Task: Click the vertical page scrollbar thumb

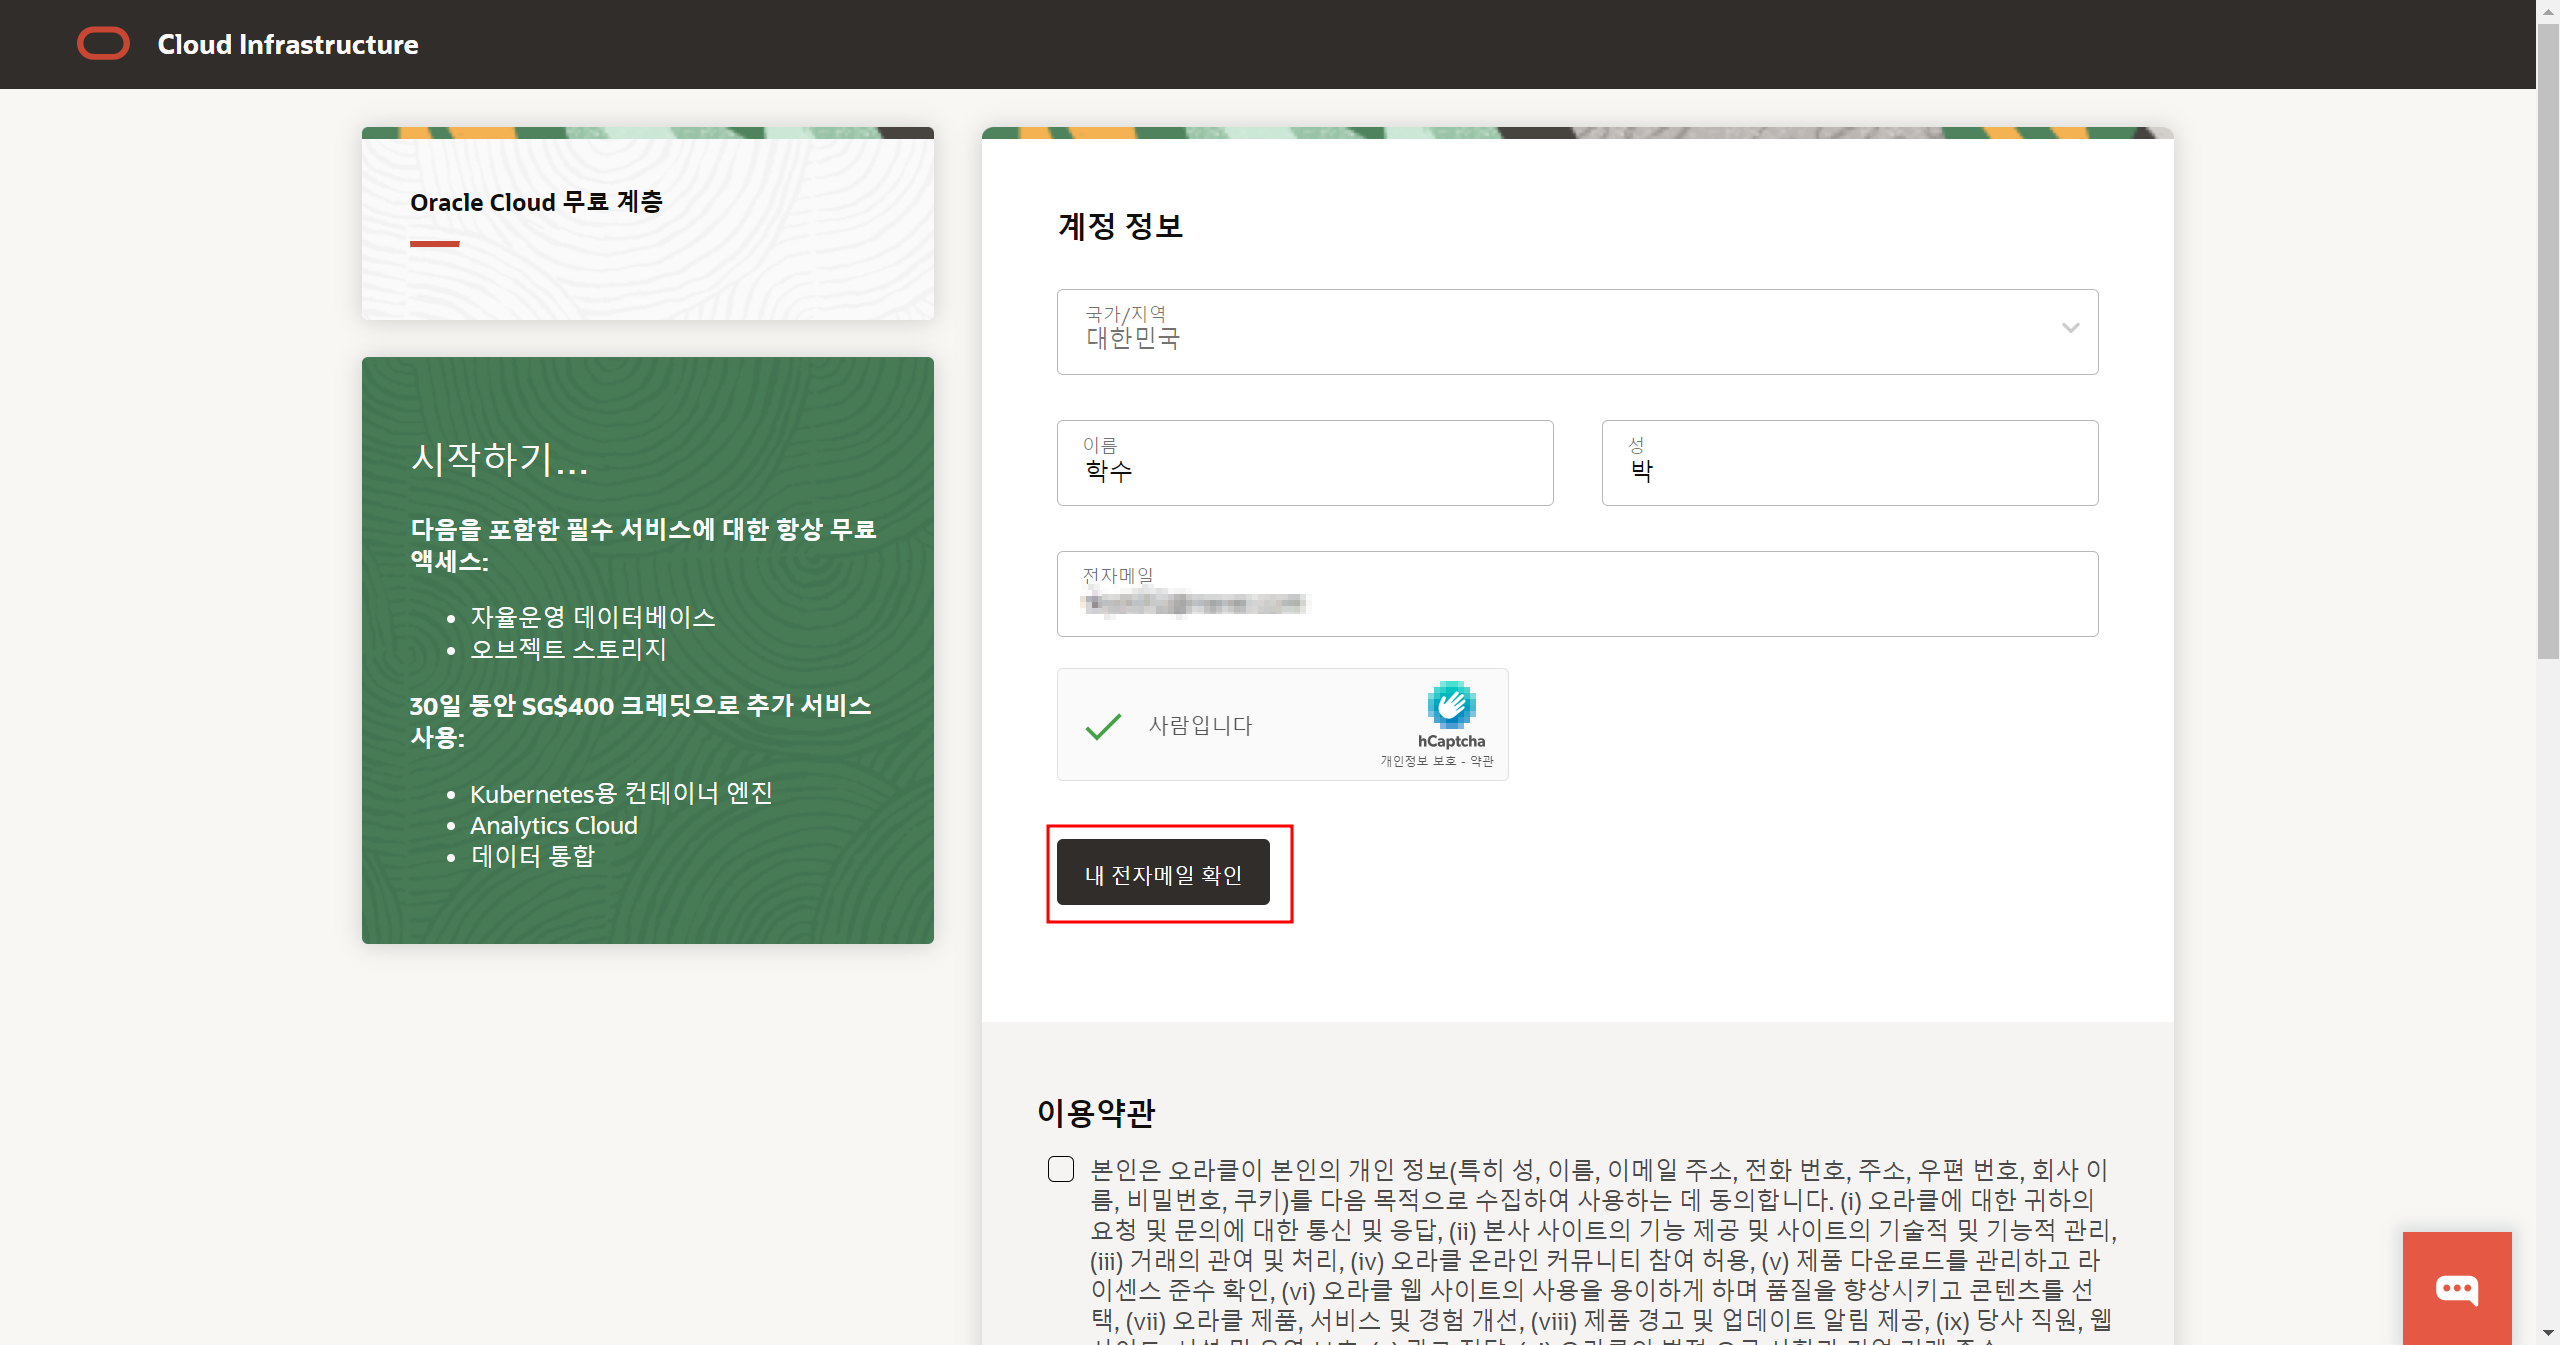Action: coord(2547,340)
